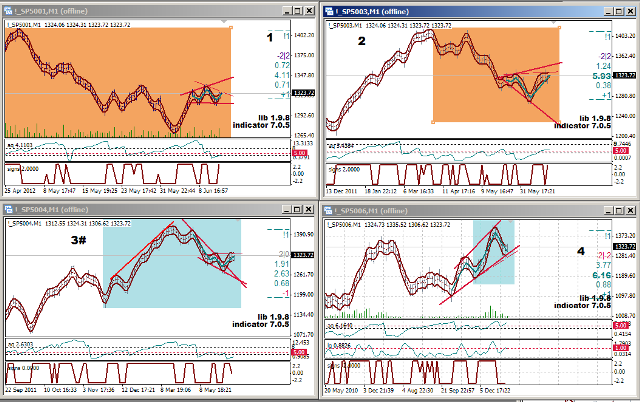Click the red 5.00 level label in !_SP5001
This screenshot has height=402, width=640.
coord(300,155)
